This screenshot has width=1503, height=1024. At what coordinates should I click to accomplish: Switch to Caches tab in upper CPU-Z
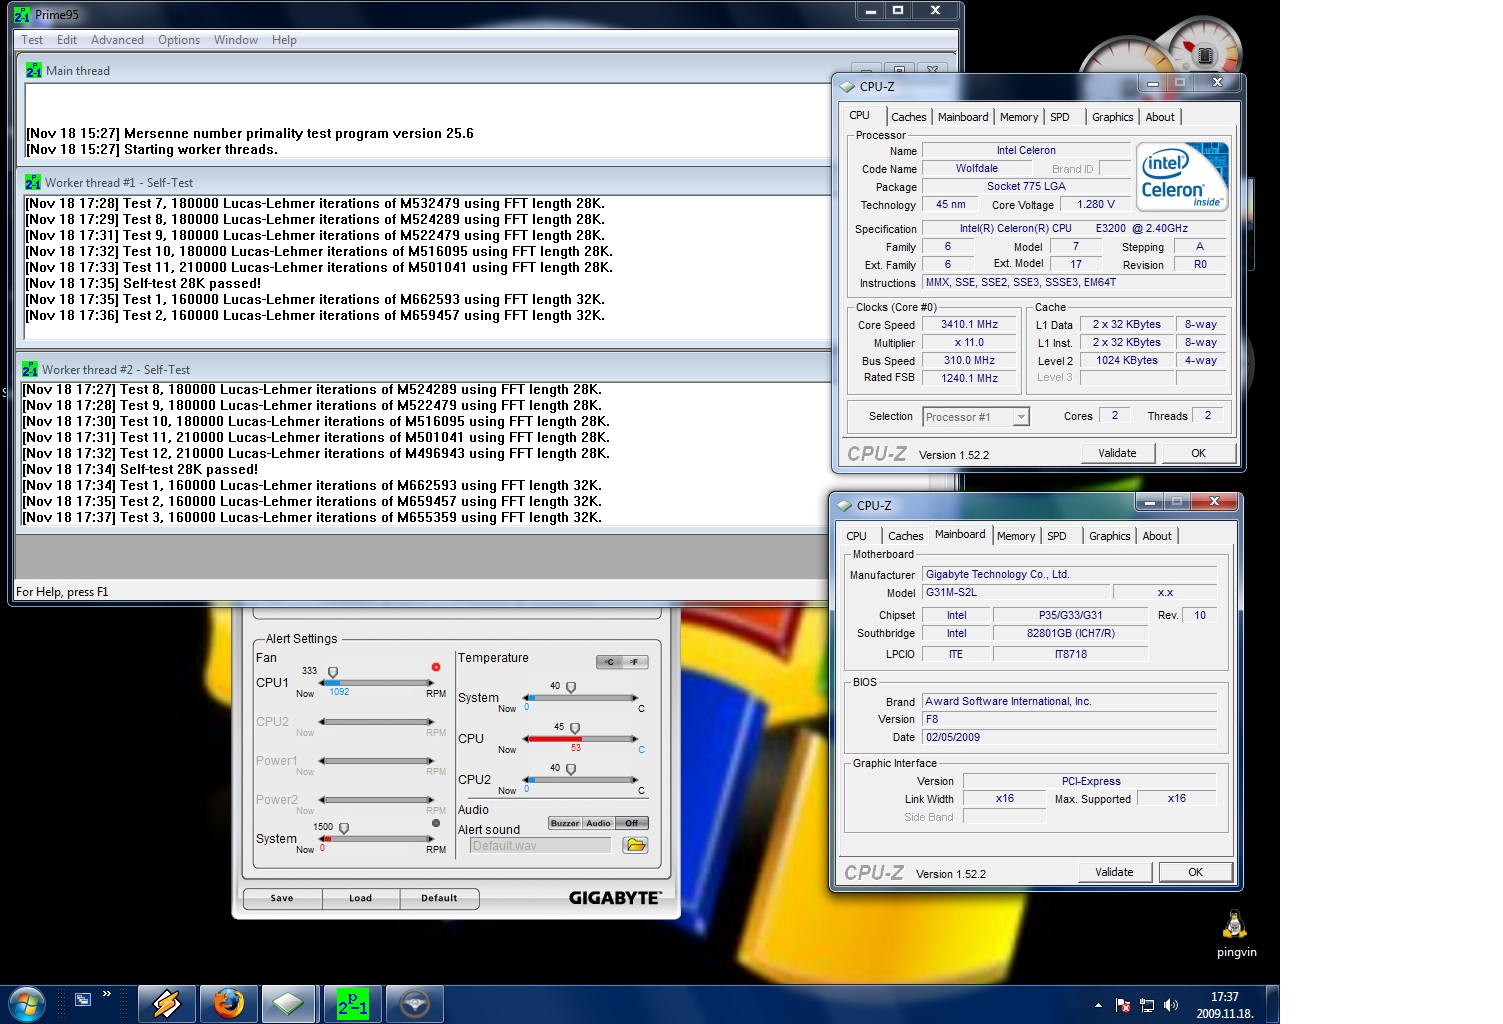tap(909, 117)
